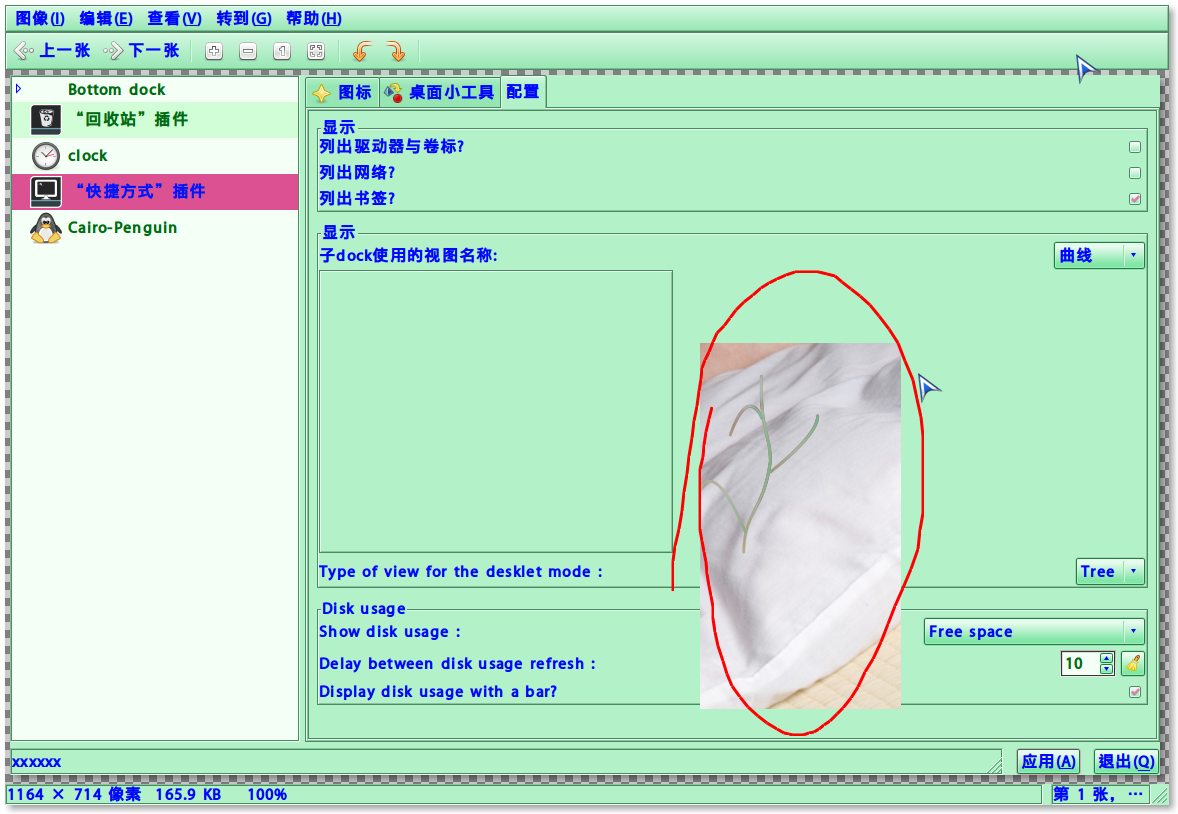Click the Disk usage group heading
This screenshot has width=1178, height=814.
(364, 609)
